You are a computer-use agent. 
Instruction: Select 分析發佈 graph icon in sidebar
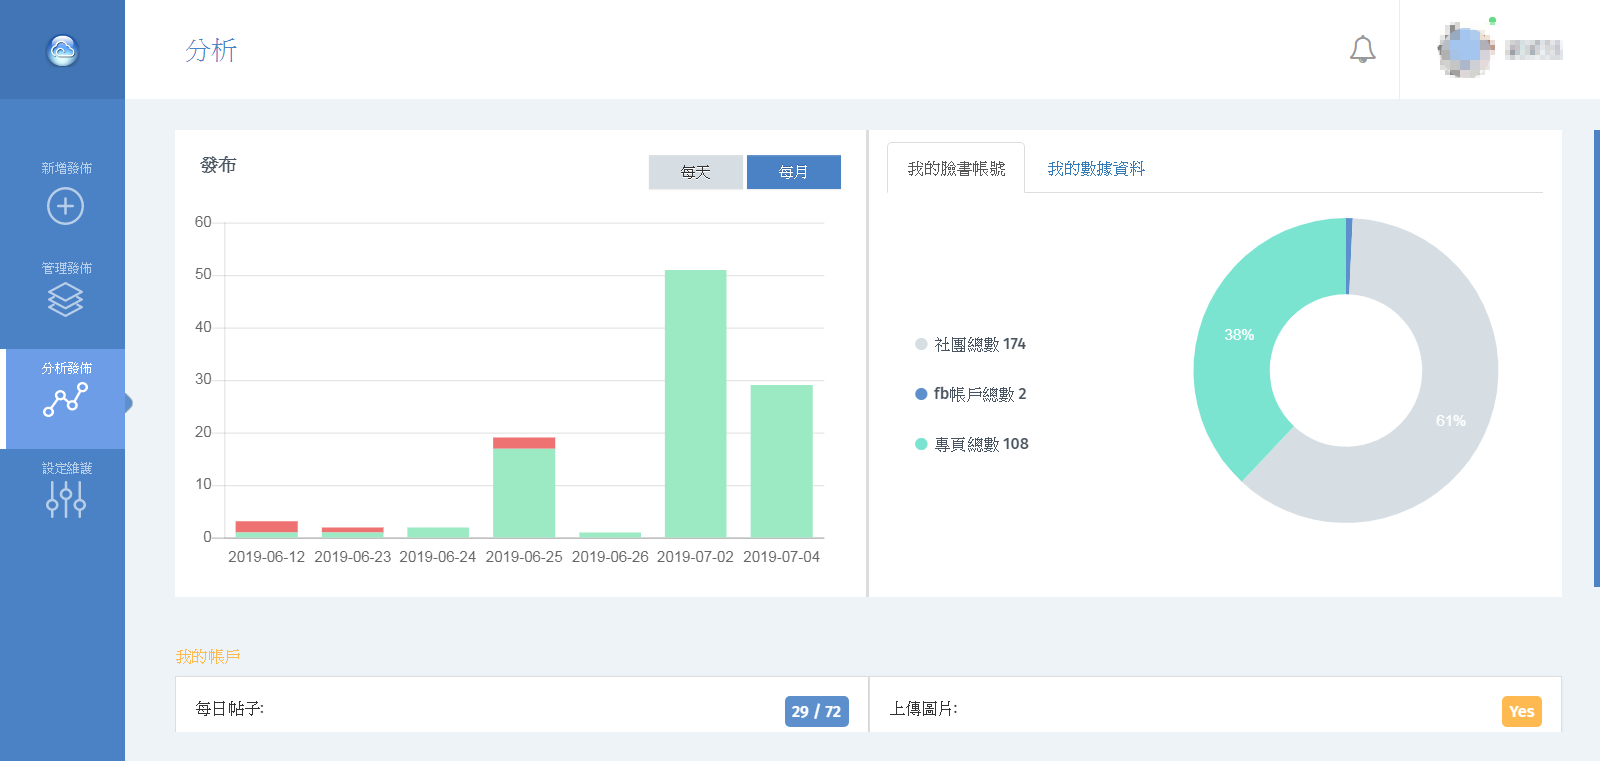click(65, 399)
